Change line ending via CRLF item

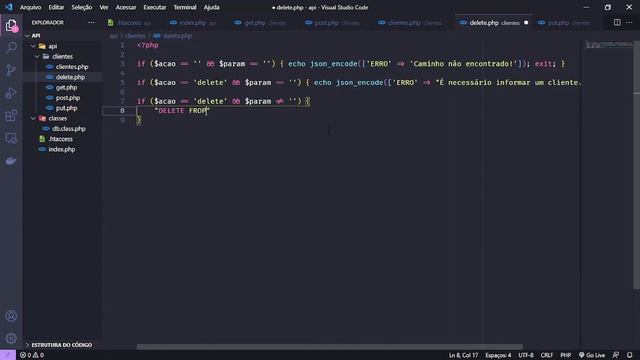[547, 355]
